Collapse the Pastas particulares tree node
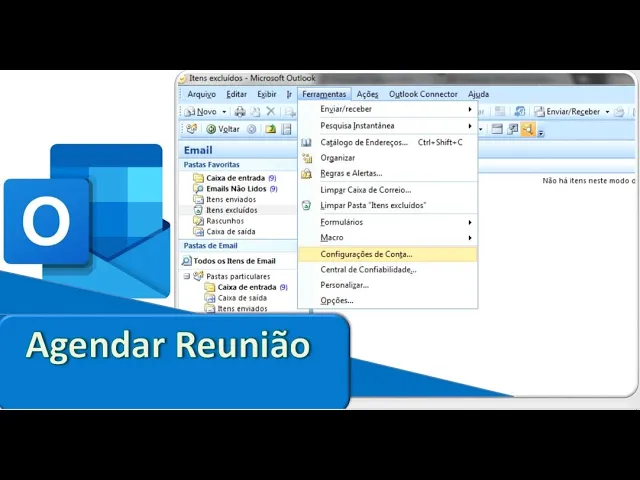This screenshot has height=480, width=640. tap(187, 276)
